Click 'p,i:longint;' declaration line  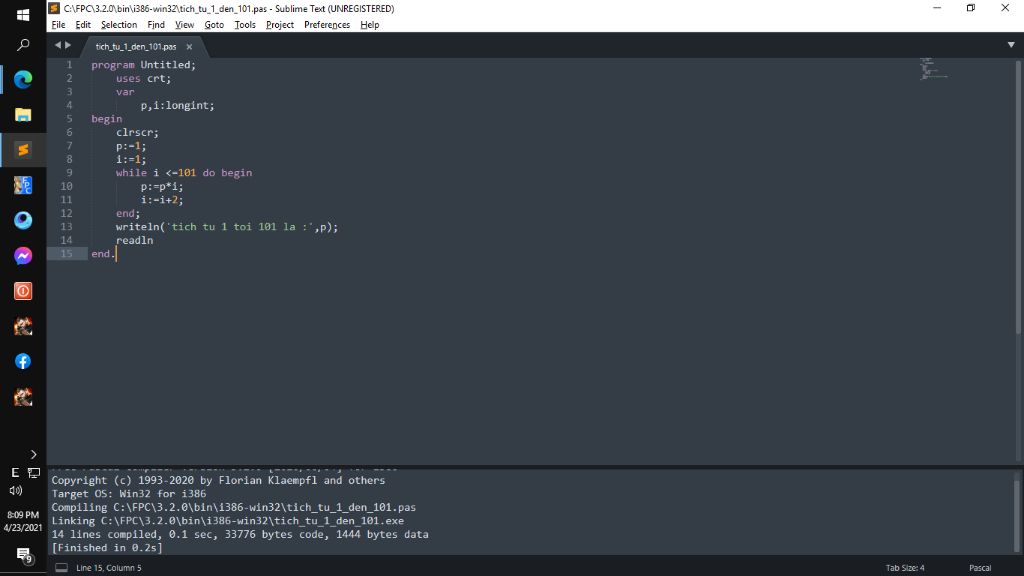point(178,105)
